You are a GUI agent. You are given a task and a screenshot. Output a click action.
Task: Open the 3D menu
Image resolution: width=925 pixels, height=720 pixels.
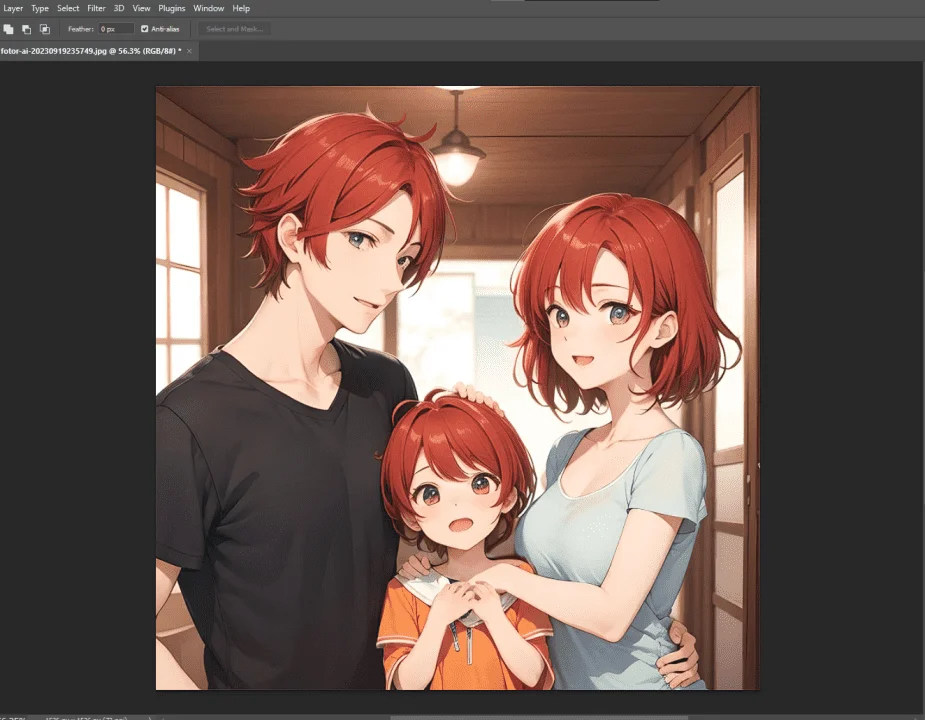click(119, 8)
